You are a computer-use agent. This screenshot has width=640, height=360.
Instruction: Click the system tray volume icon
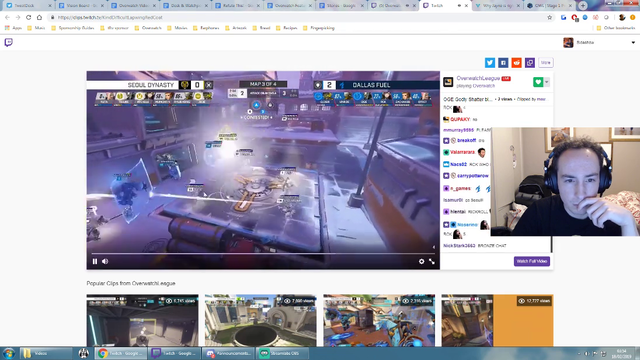pyautogui.click(x=587, y=354)
